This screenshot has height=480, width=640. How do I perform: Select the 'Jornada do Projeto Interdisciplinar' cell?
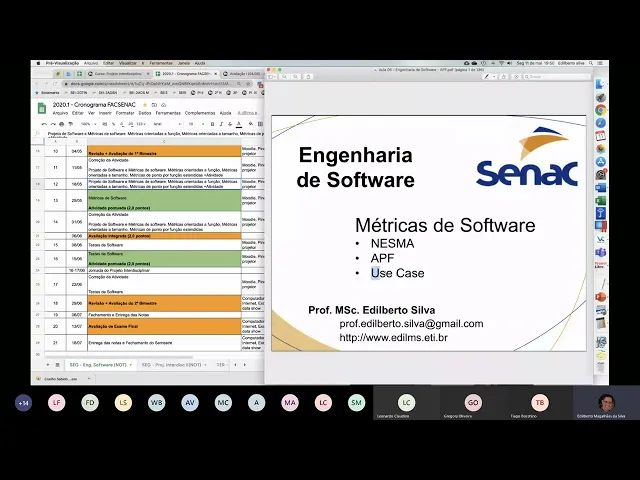coord(164,270)
